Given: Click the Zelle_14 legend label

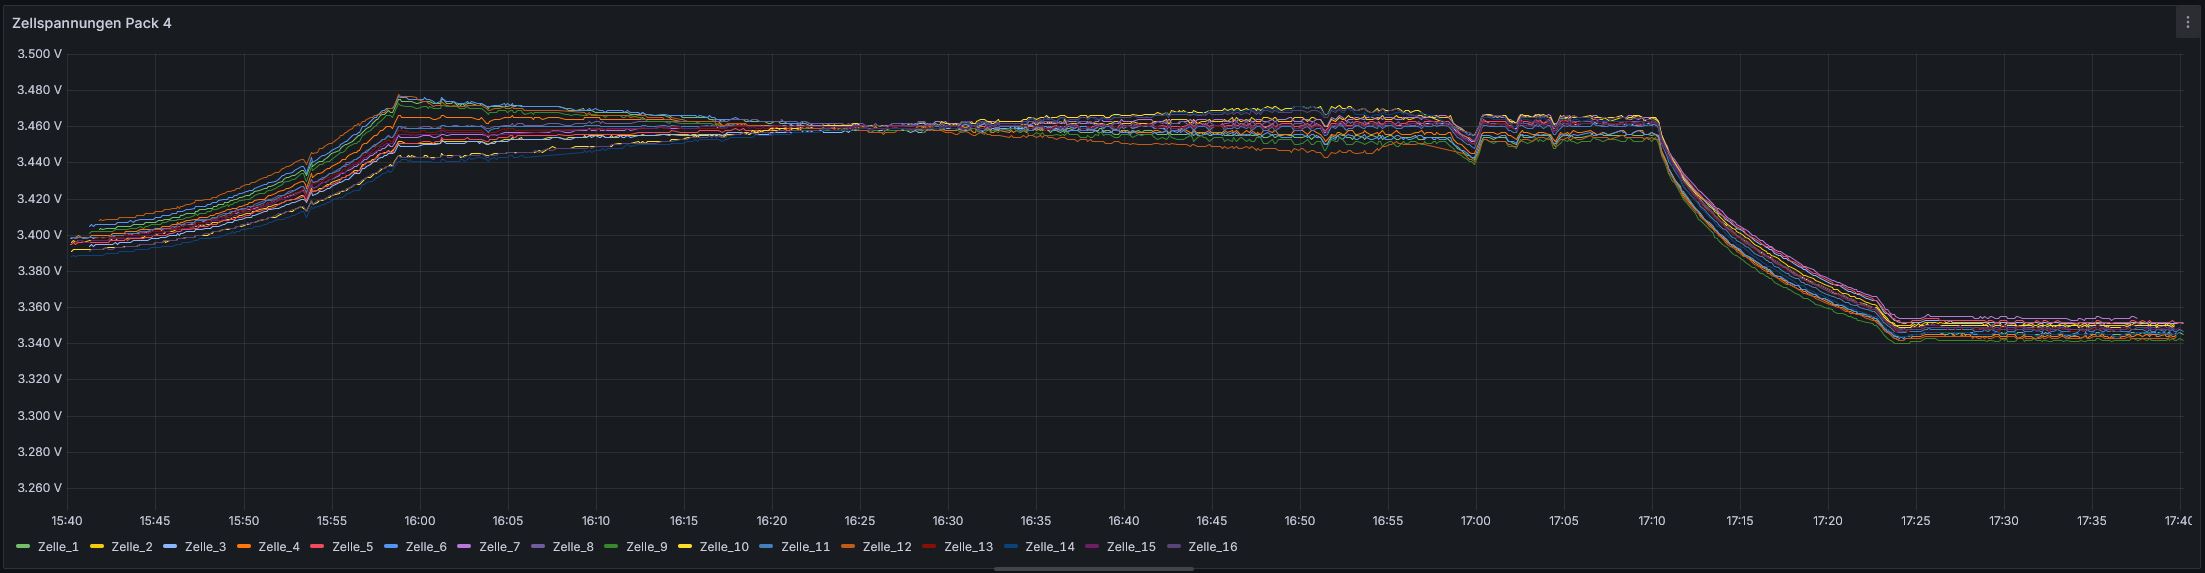Looking at the screenshot, I should pyautogui.click(x=1050, y=547).
